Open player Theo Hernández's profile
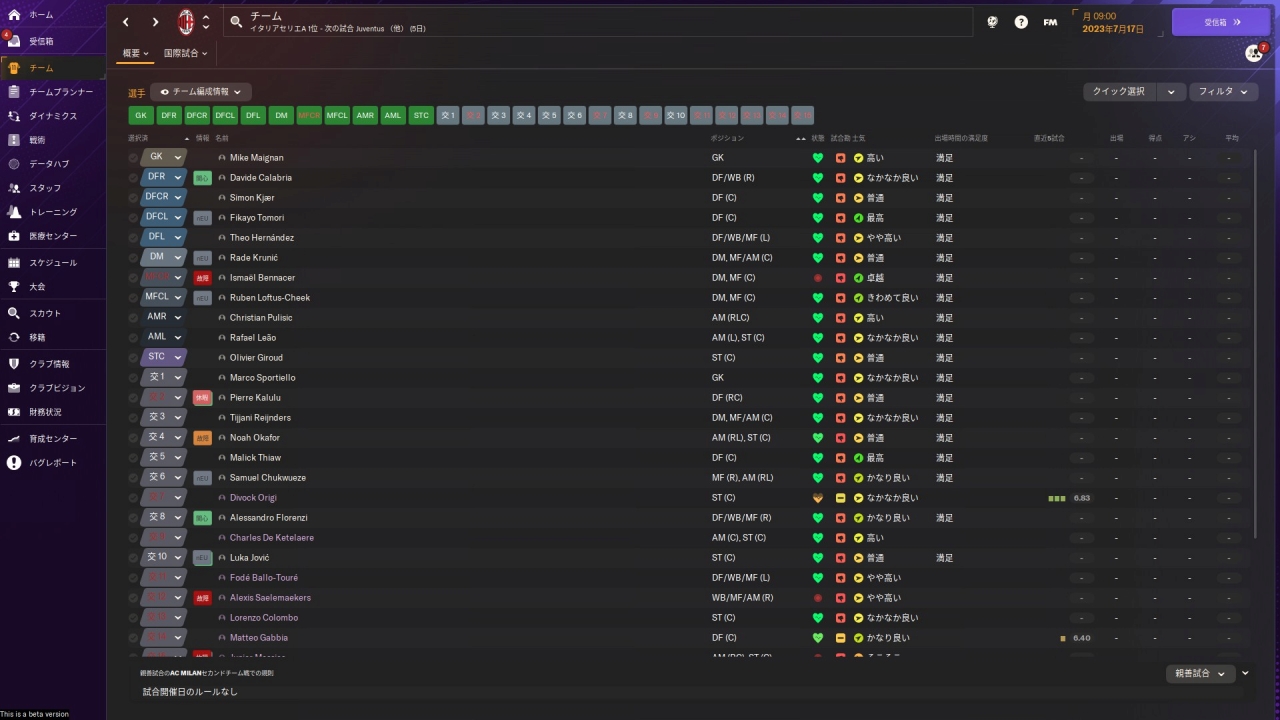This screenshot has width=1280, height=720. 261,238
